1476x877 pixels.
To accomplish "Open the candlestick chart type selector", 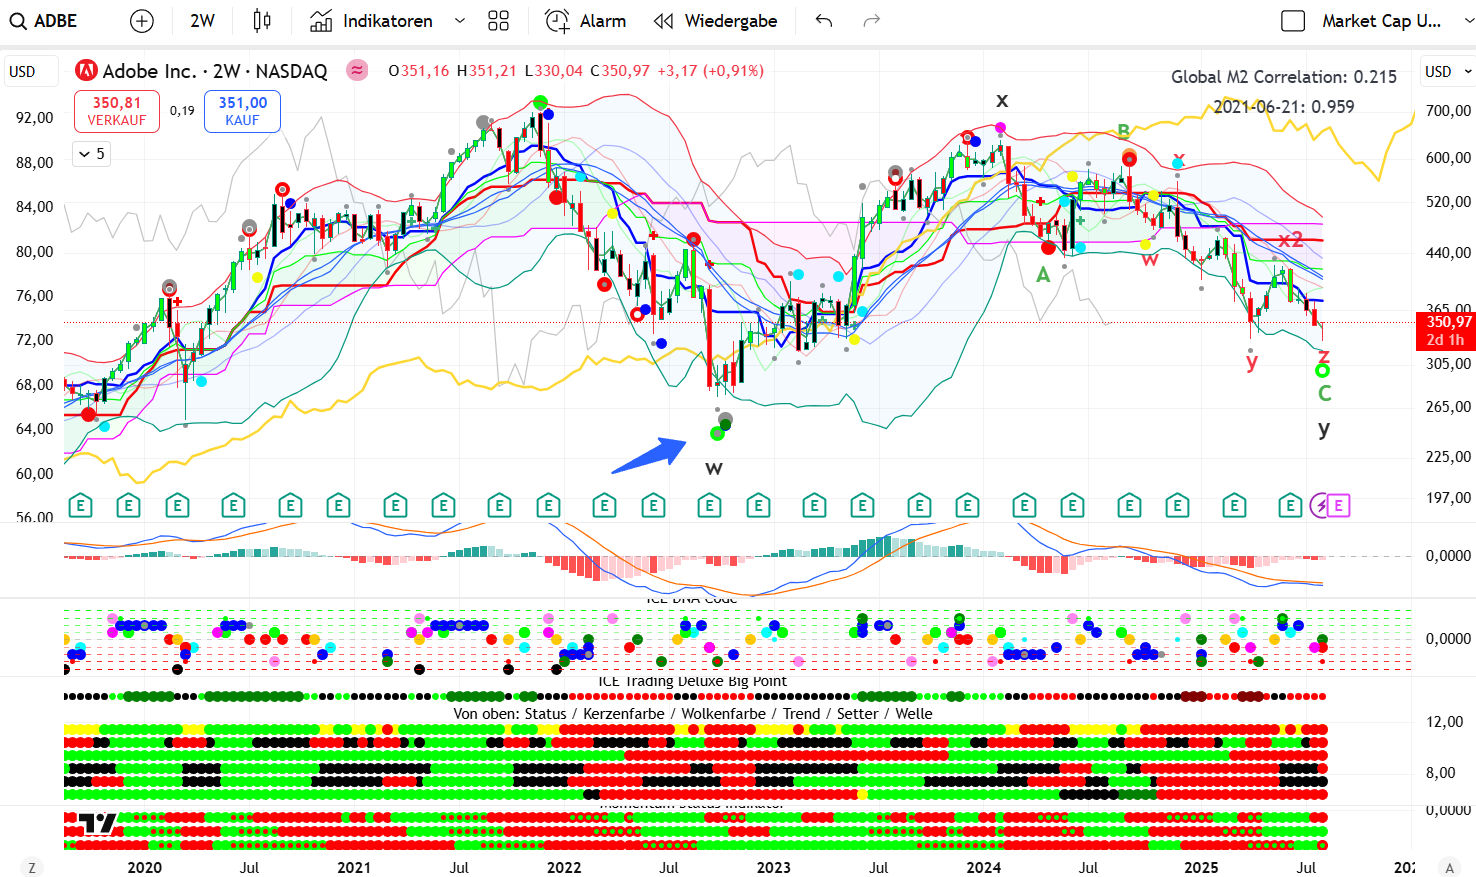I will point(262,21).
